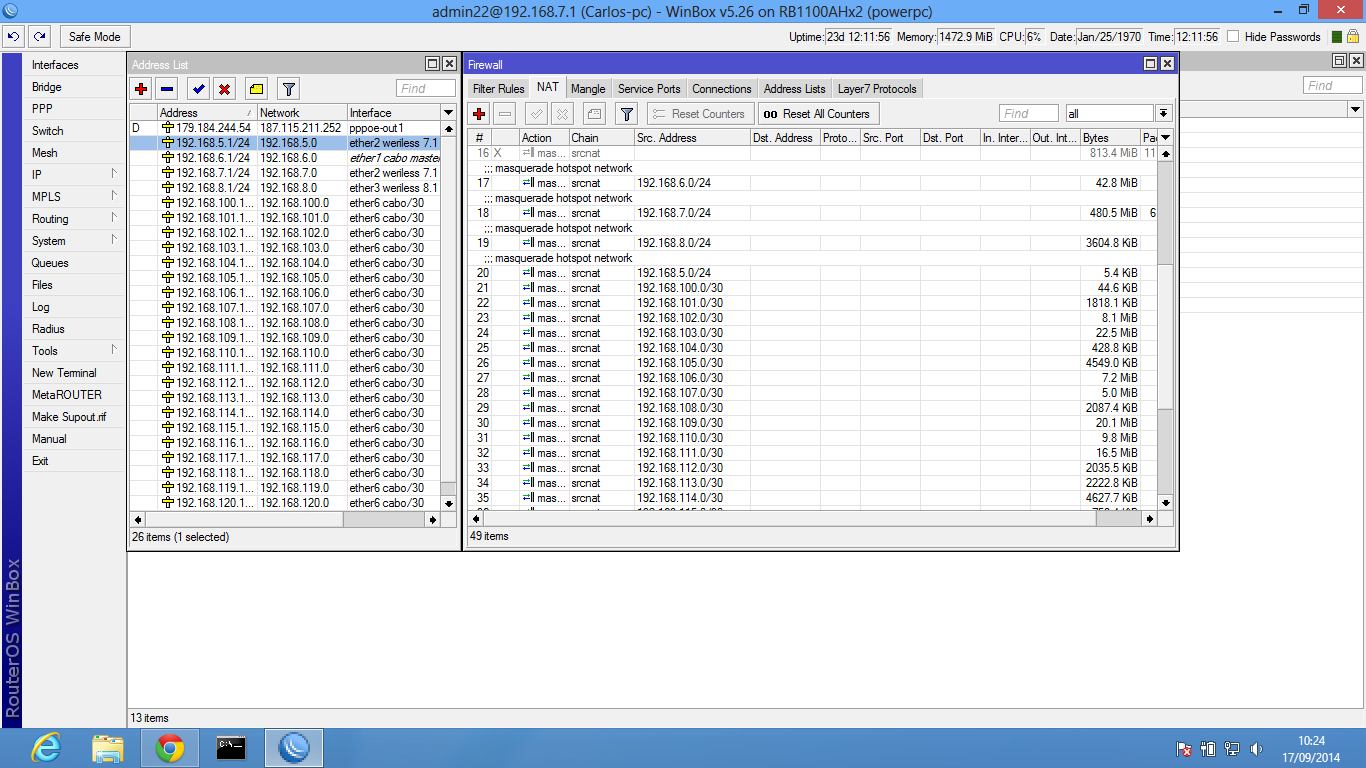Open Internet Explorer from the taskbar
Screen dimensions: 1366x768
click(x=46, y=748)
